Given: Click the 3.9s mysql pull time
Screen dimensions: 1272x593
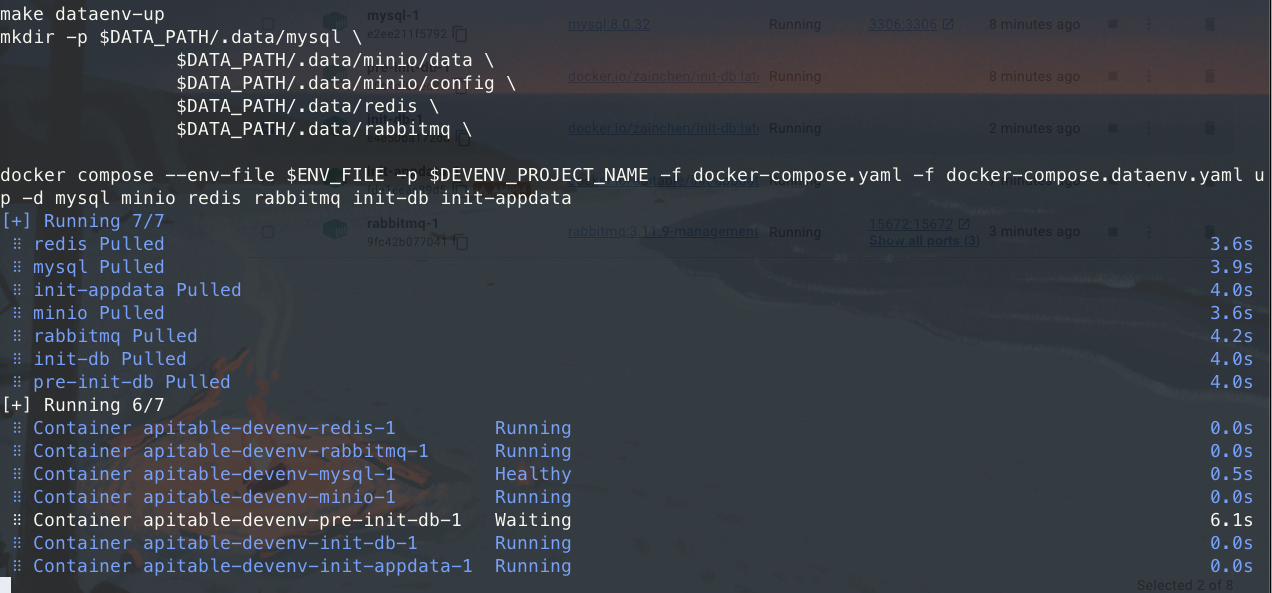Looking at the screenshot, I should 1231,267.
